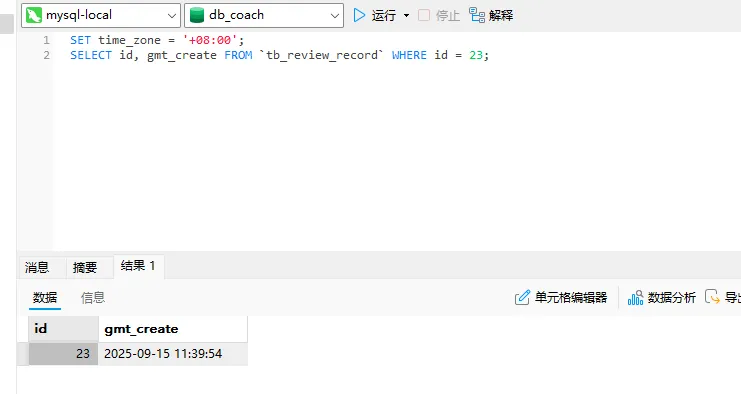Click the Explain query plan icon
The width and height of the screenshot is (741, 394).
tap(477, 15)
